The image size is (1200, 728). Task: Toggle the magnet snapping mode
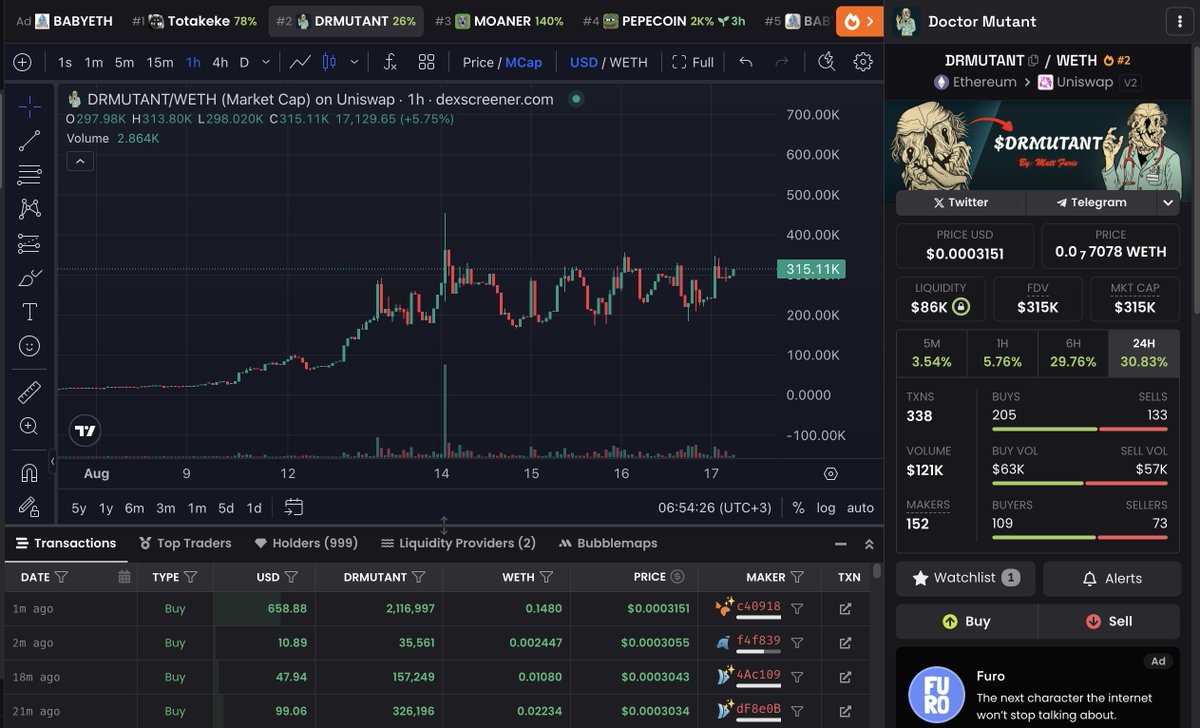click(29, 471)
